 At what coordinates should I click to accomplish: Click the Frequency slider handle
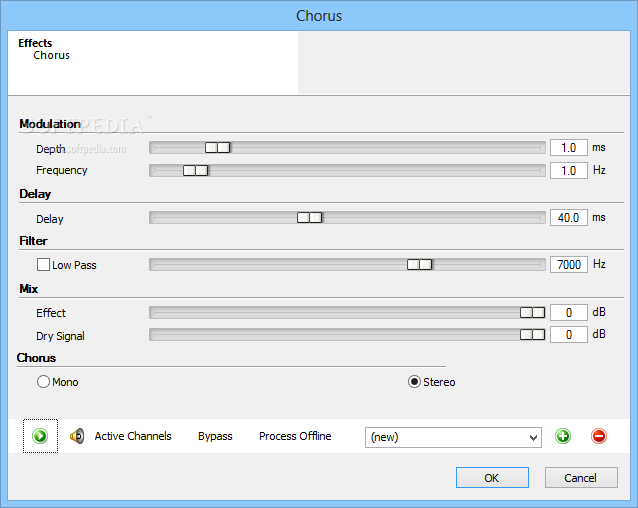(x=196, y=170)
